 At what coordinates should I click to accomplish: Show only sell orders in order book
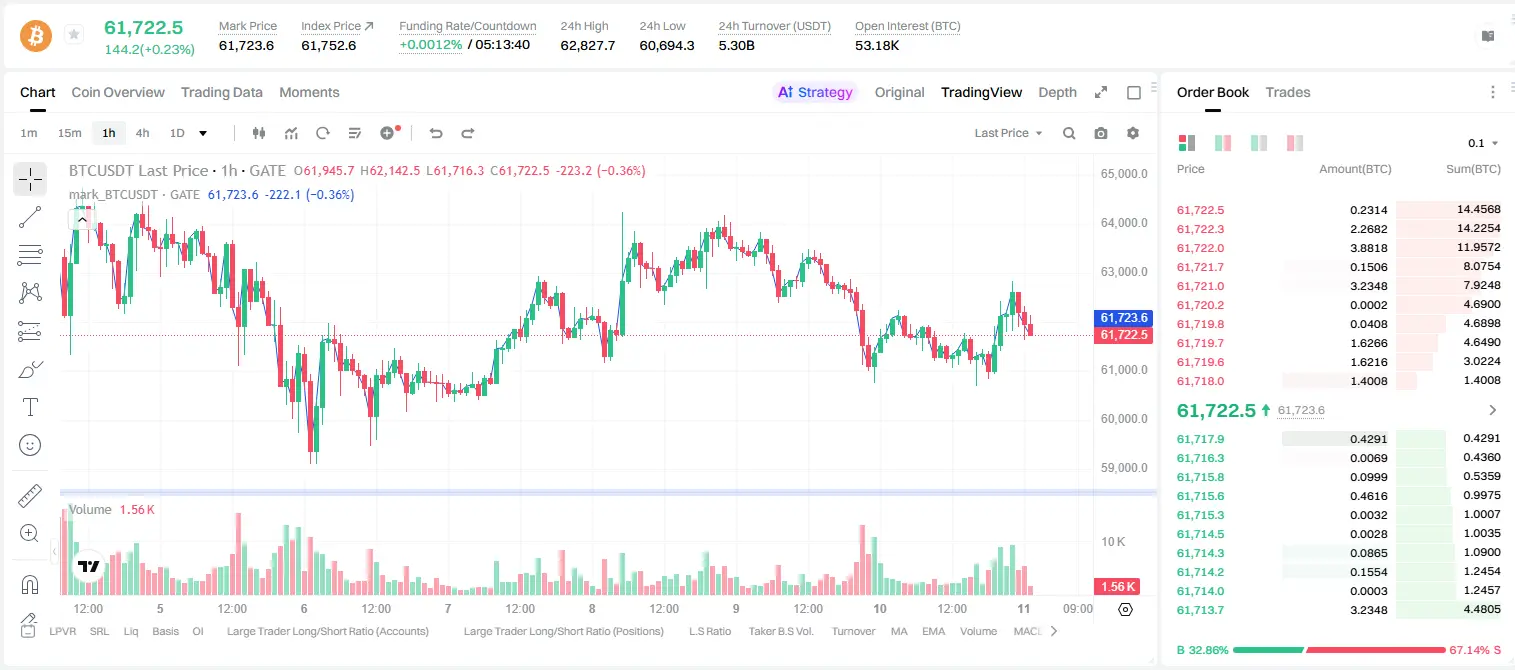pyautogui.click(x=1295, y=143)
